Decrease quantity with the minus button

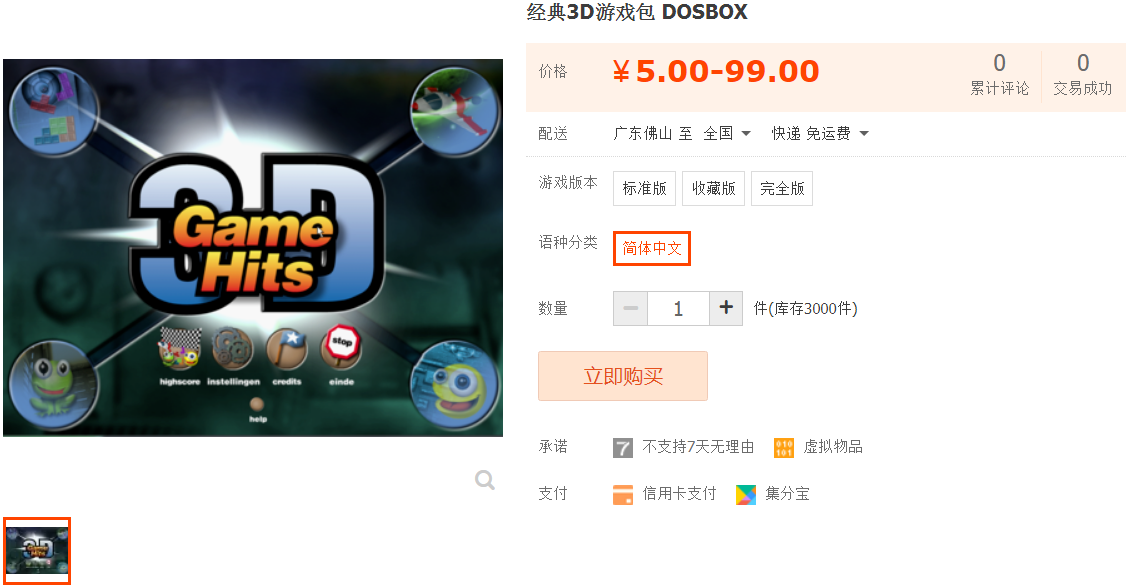630,308
